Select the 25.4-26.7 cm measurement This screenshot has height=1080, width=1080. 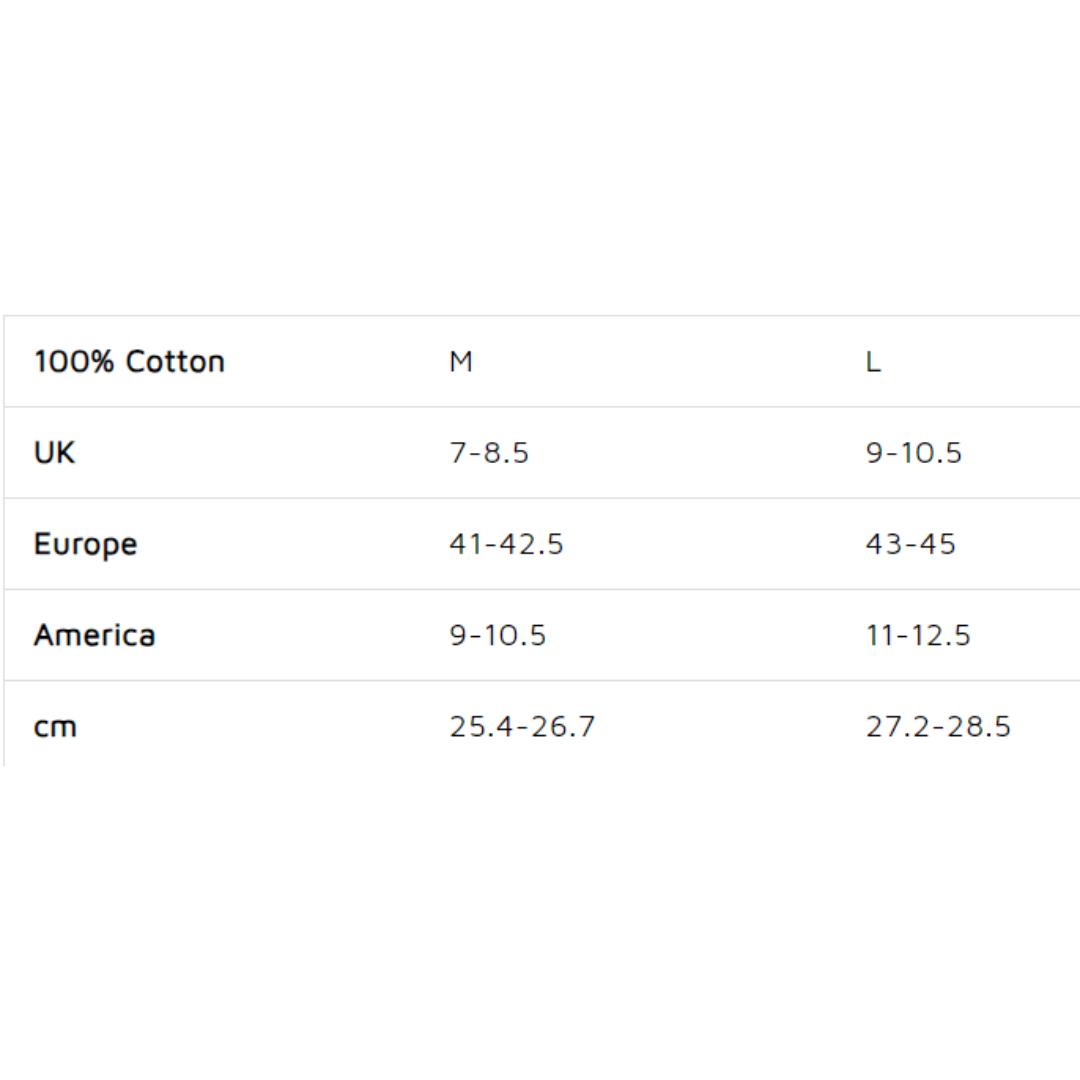(522, 727)
